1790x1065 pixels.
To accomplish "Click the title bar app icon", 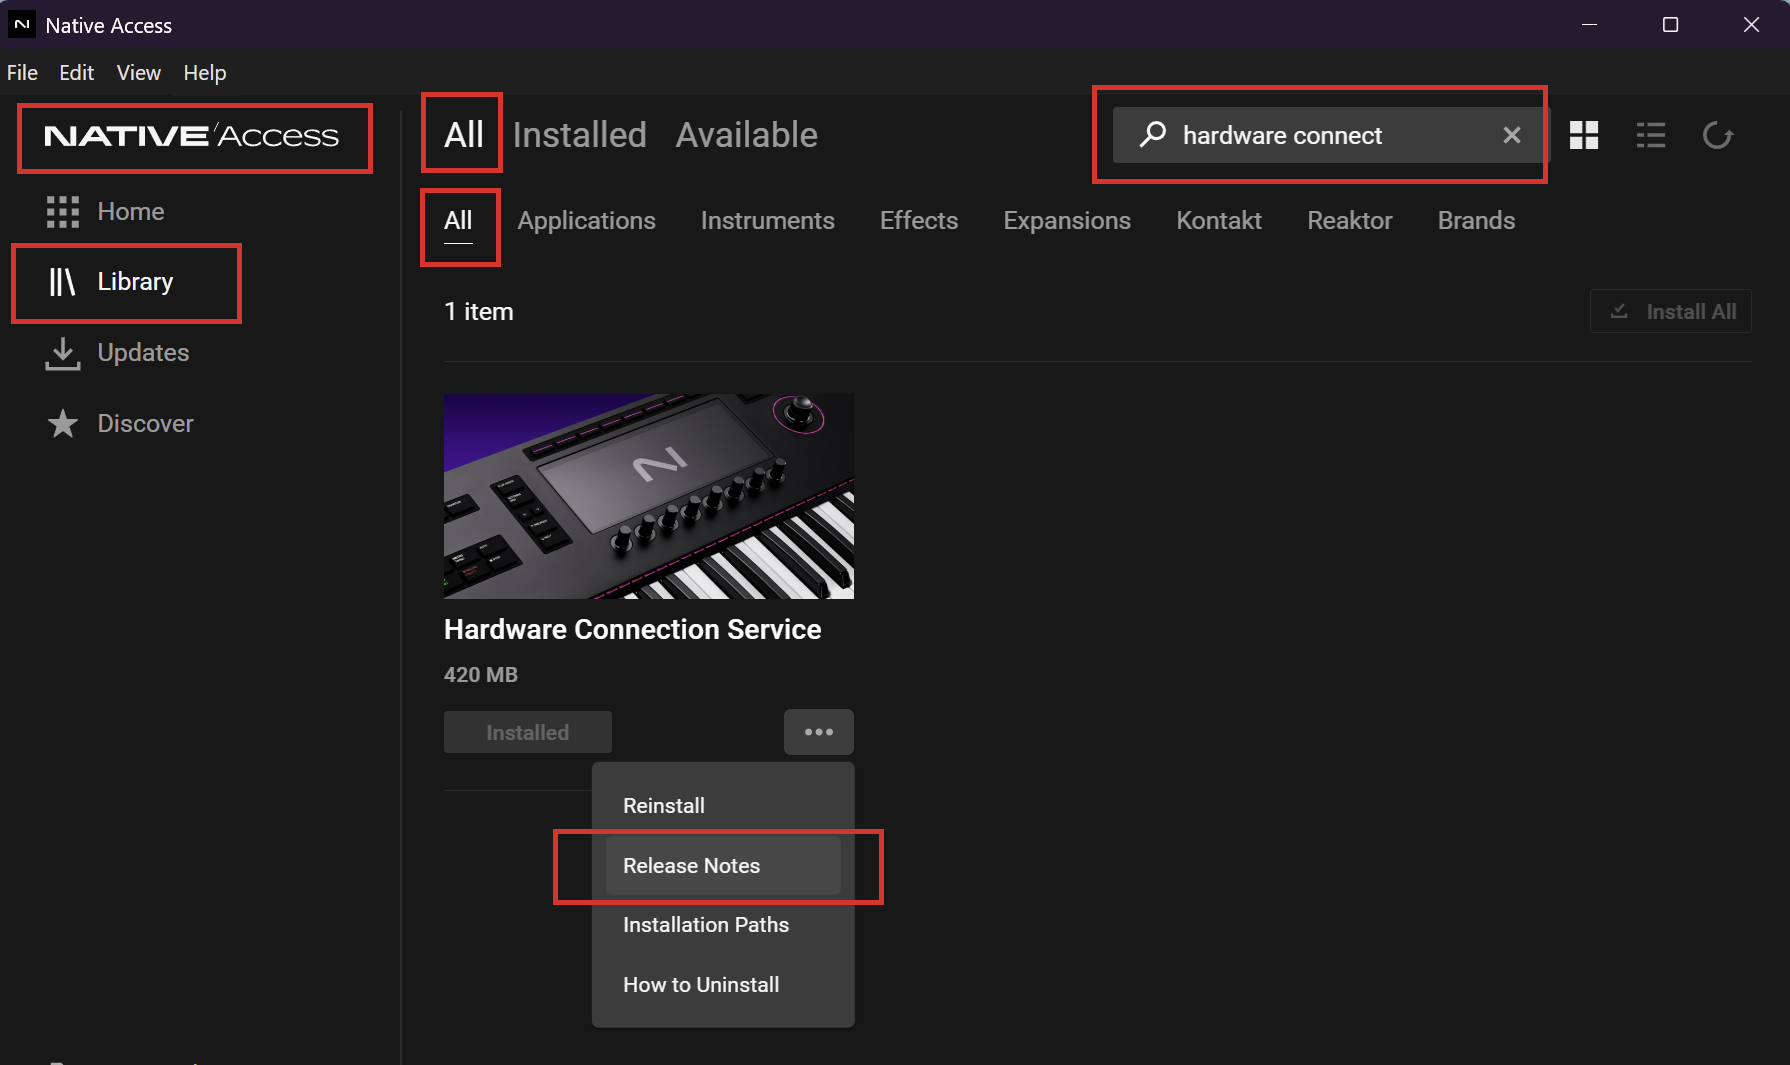I will click(22, 25).
